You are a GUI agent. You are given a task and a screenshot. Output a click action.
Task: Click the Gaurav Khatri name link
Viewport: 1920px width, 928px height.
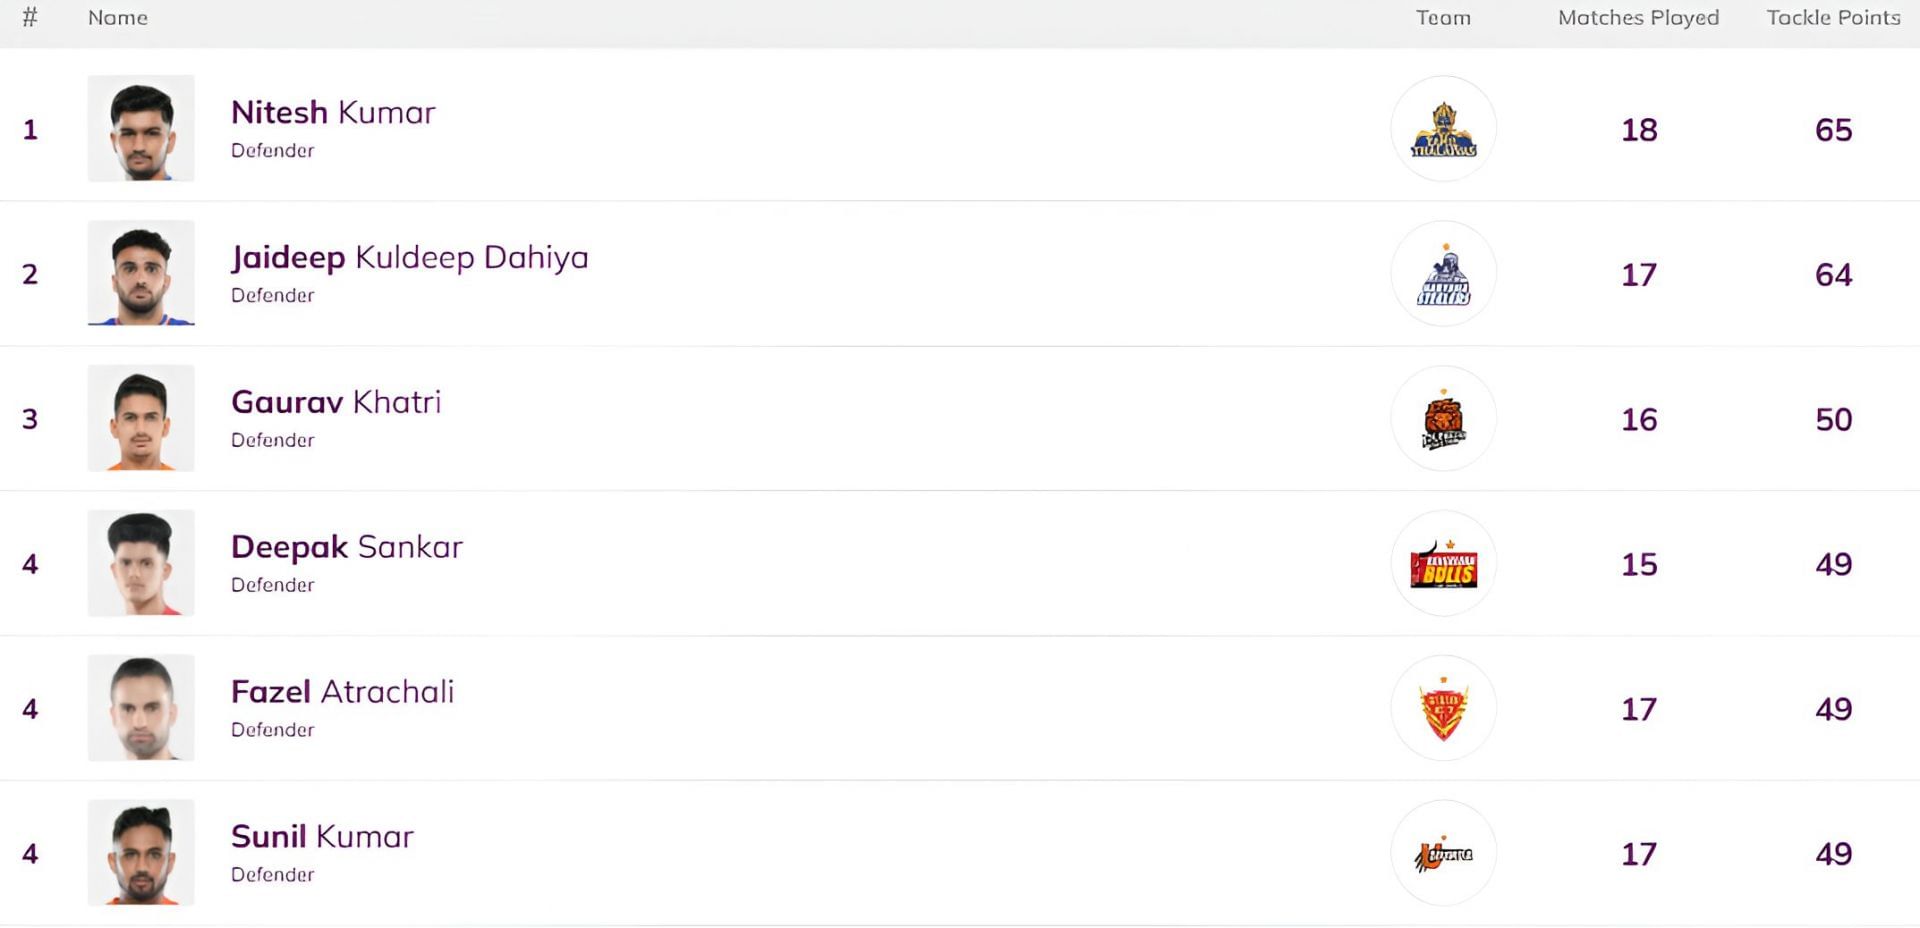click(x=336, y=403)
